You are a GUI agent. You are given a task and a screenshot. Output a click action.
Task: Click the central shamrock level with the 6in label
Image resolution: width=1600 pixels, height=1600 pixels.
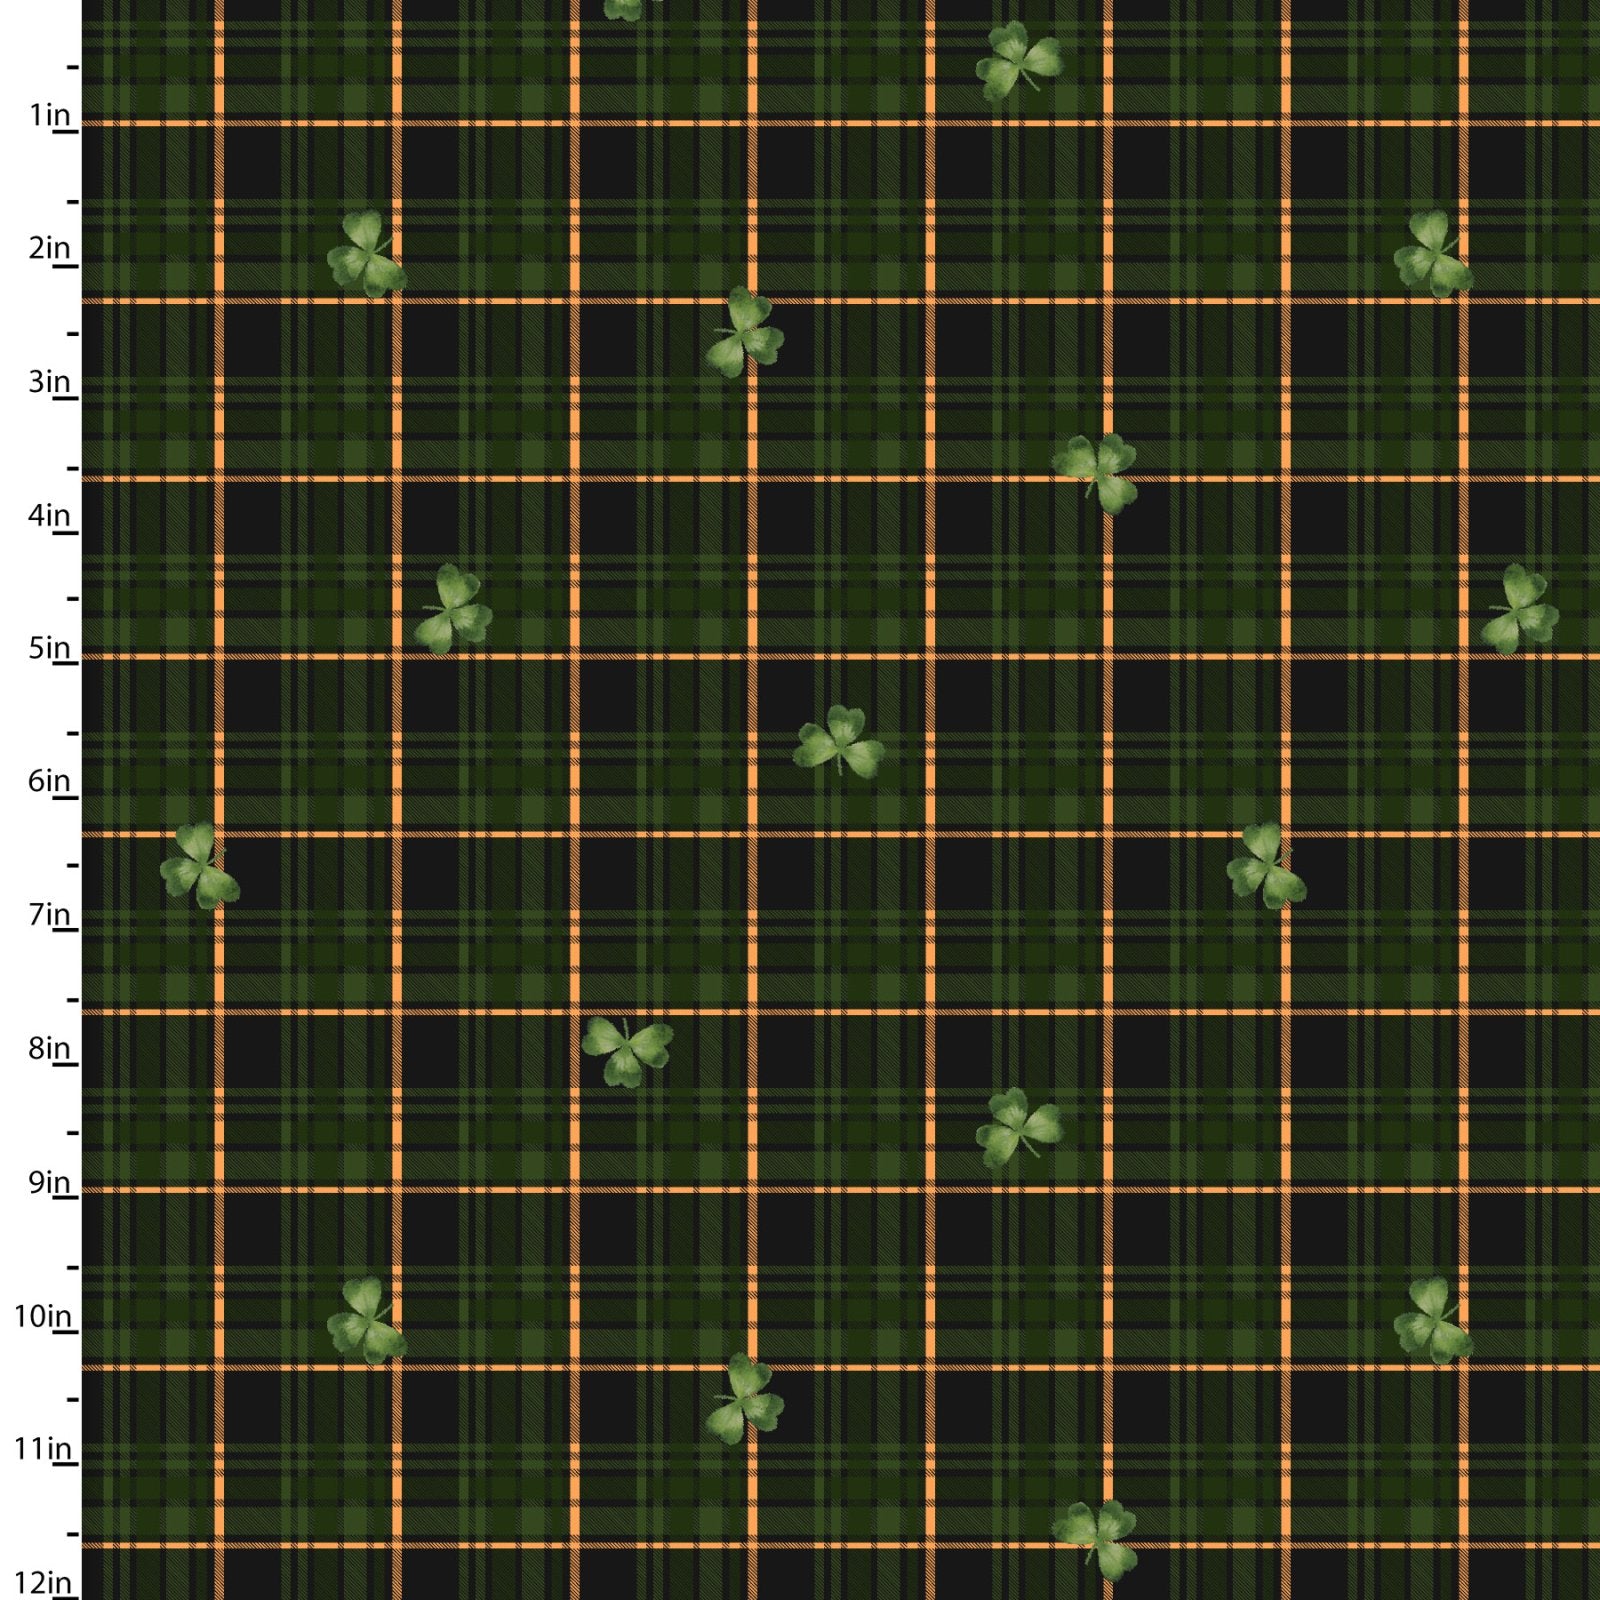click(838, 741)
